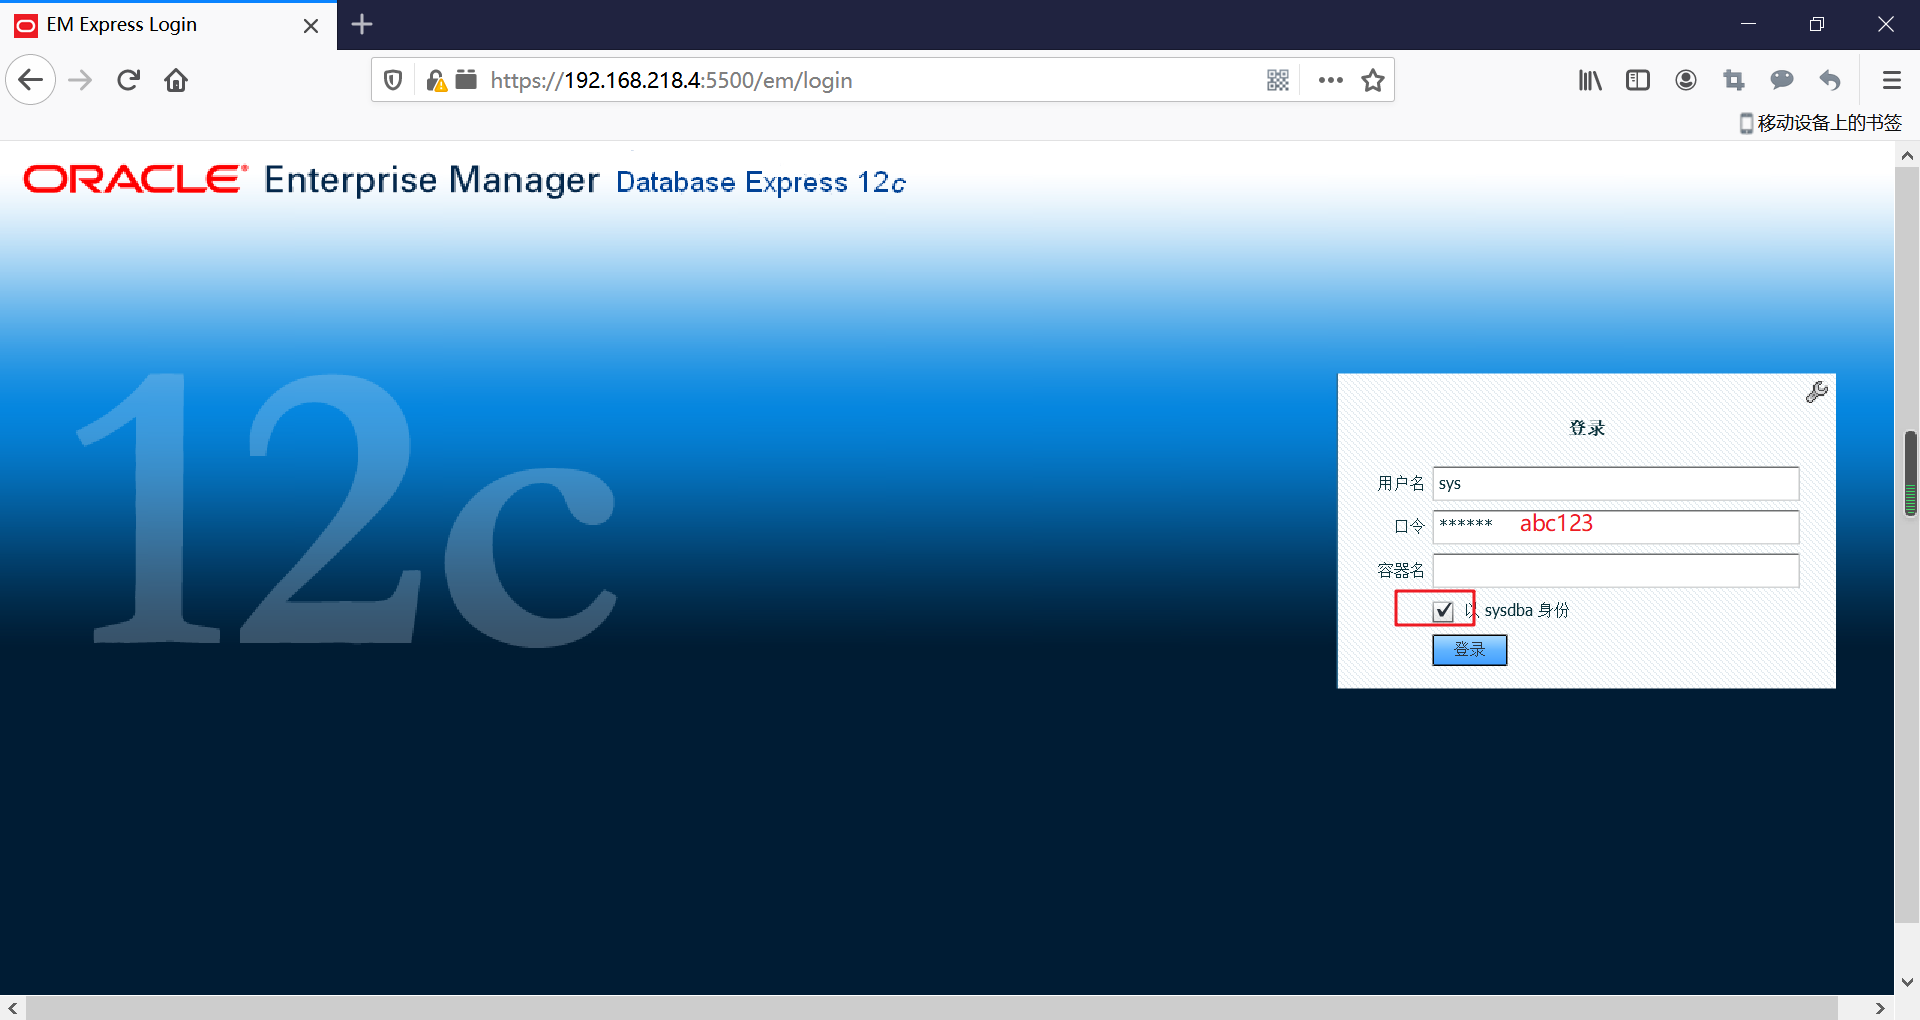The height and width of the screenshot is (1020, 1920).
Task: Focus the 口令 password field
Action: [x=1616, y=527]
